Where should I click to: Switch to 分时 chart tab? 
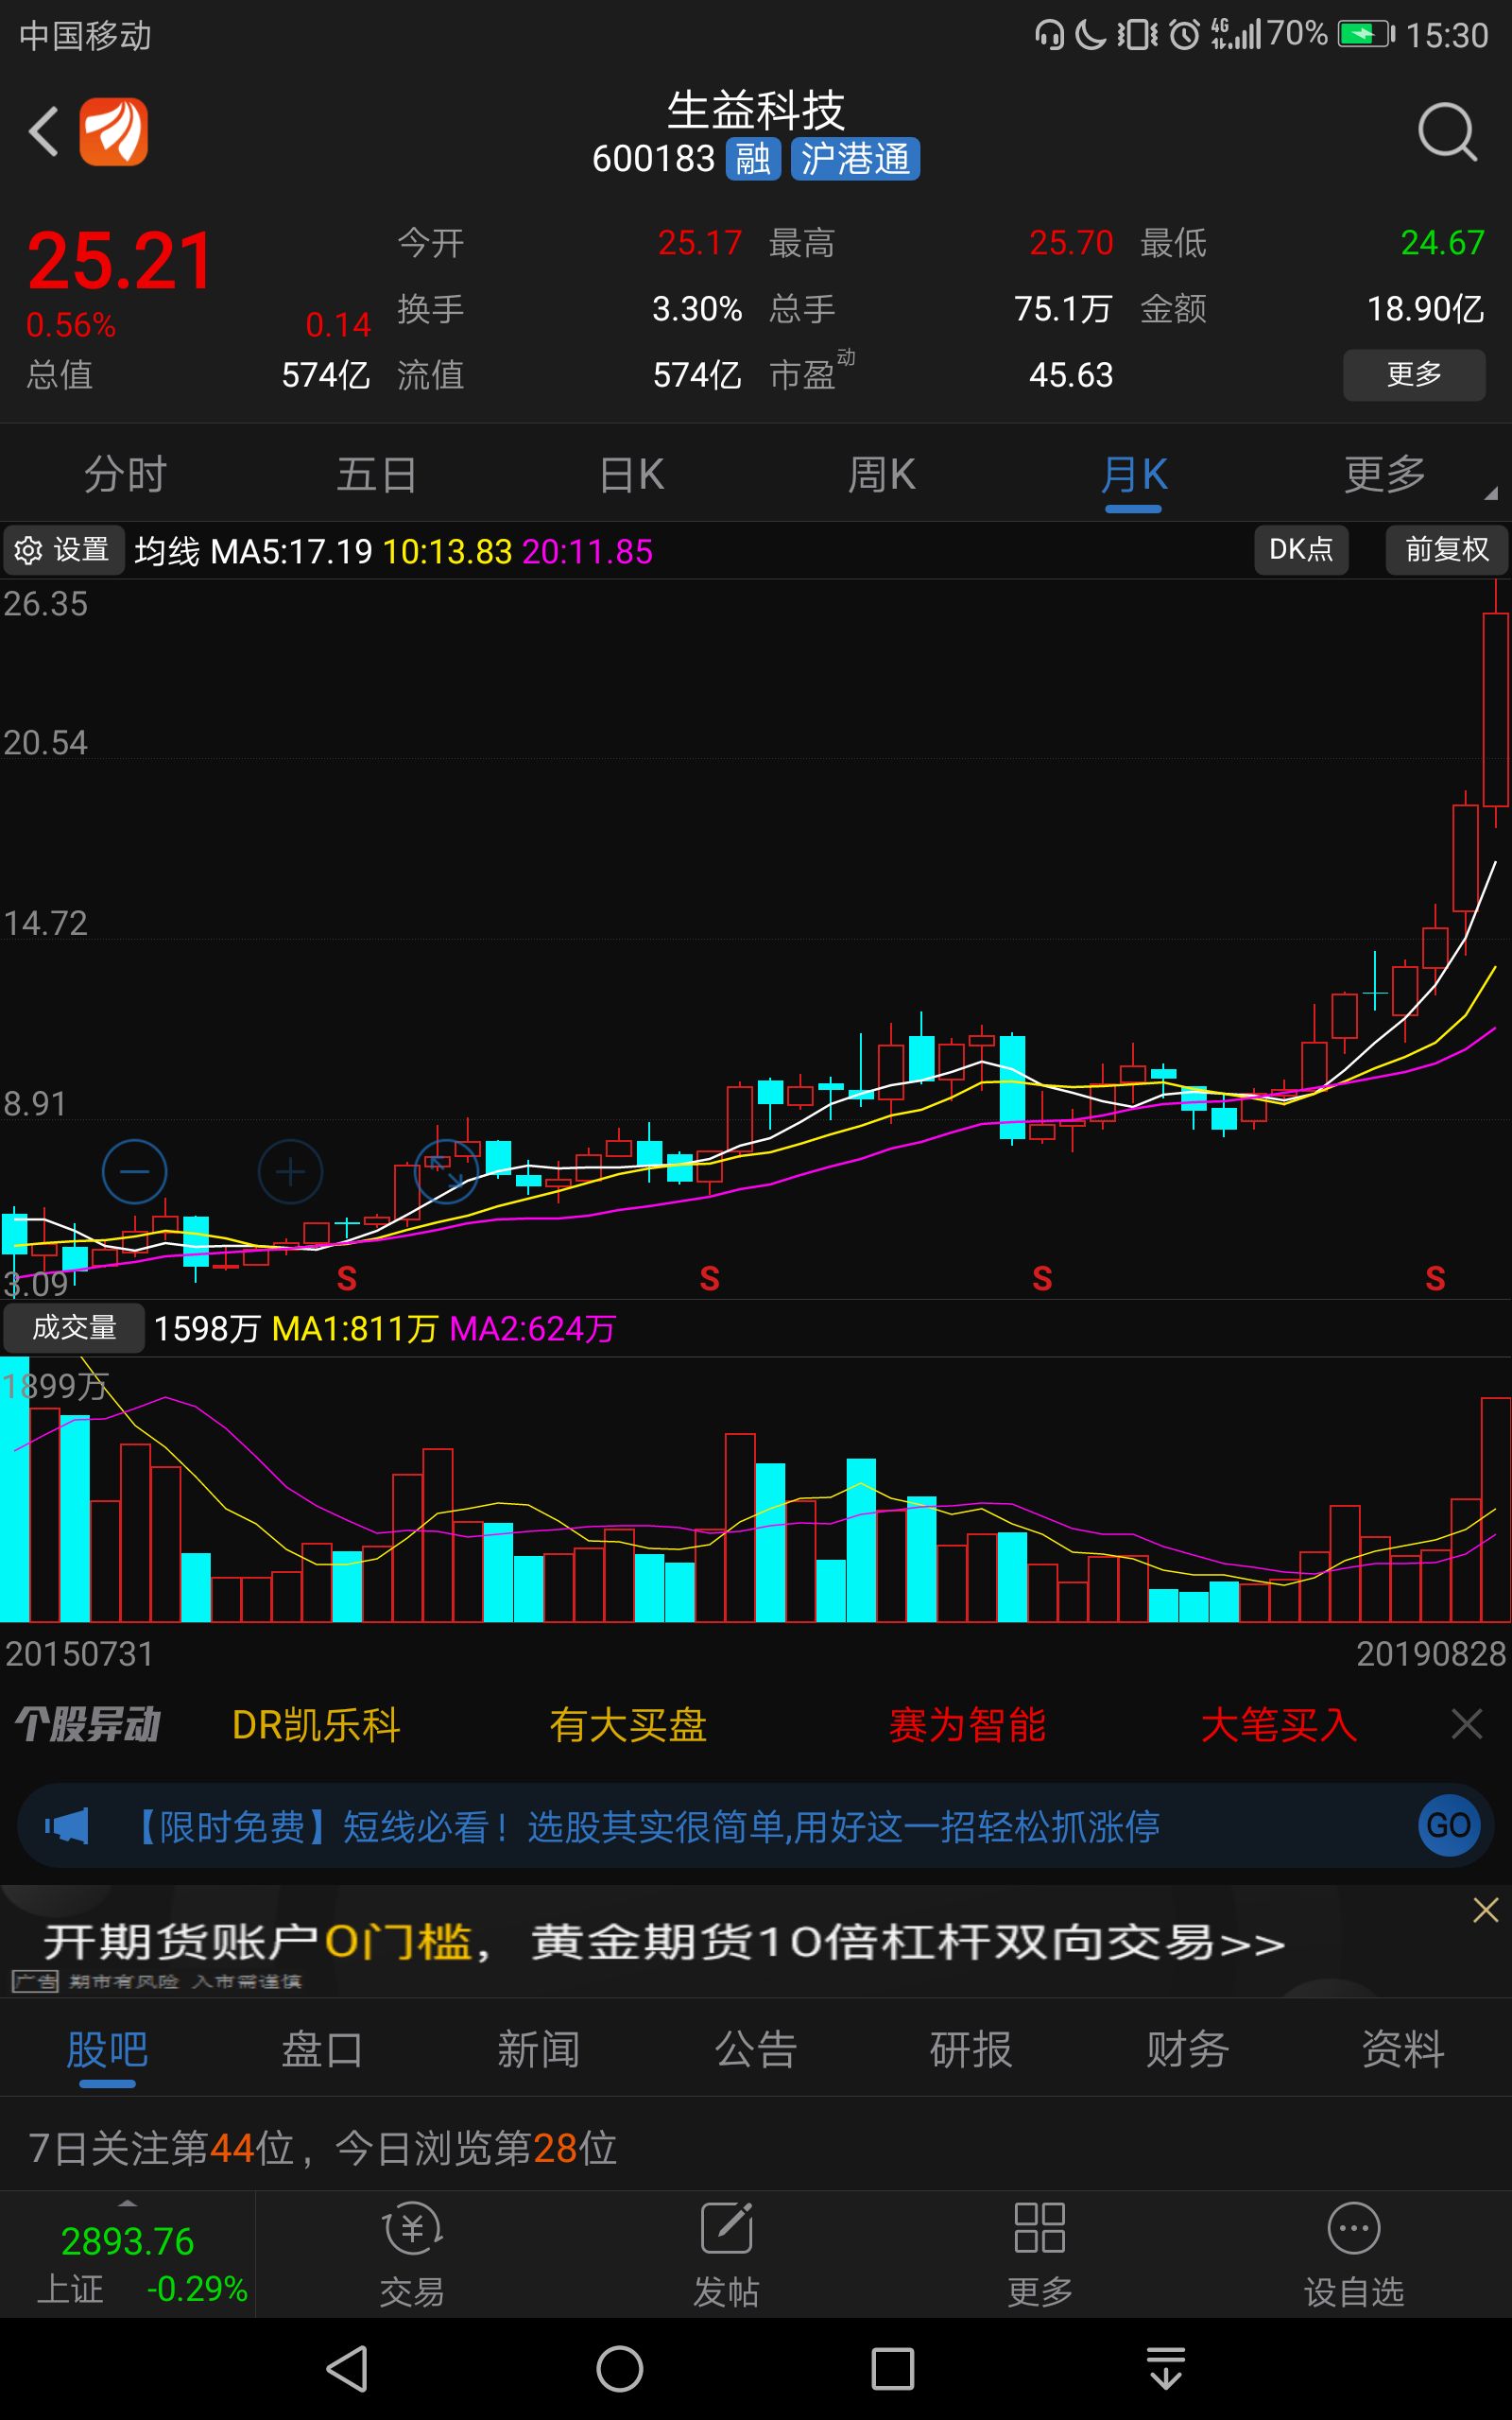(x=125, y=474)
